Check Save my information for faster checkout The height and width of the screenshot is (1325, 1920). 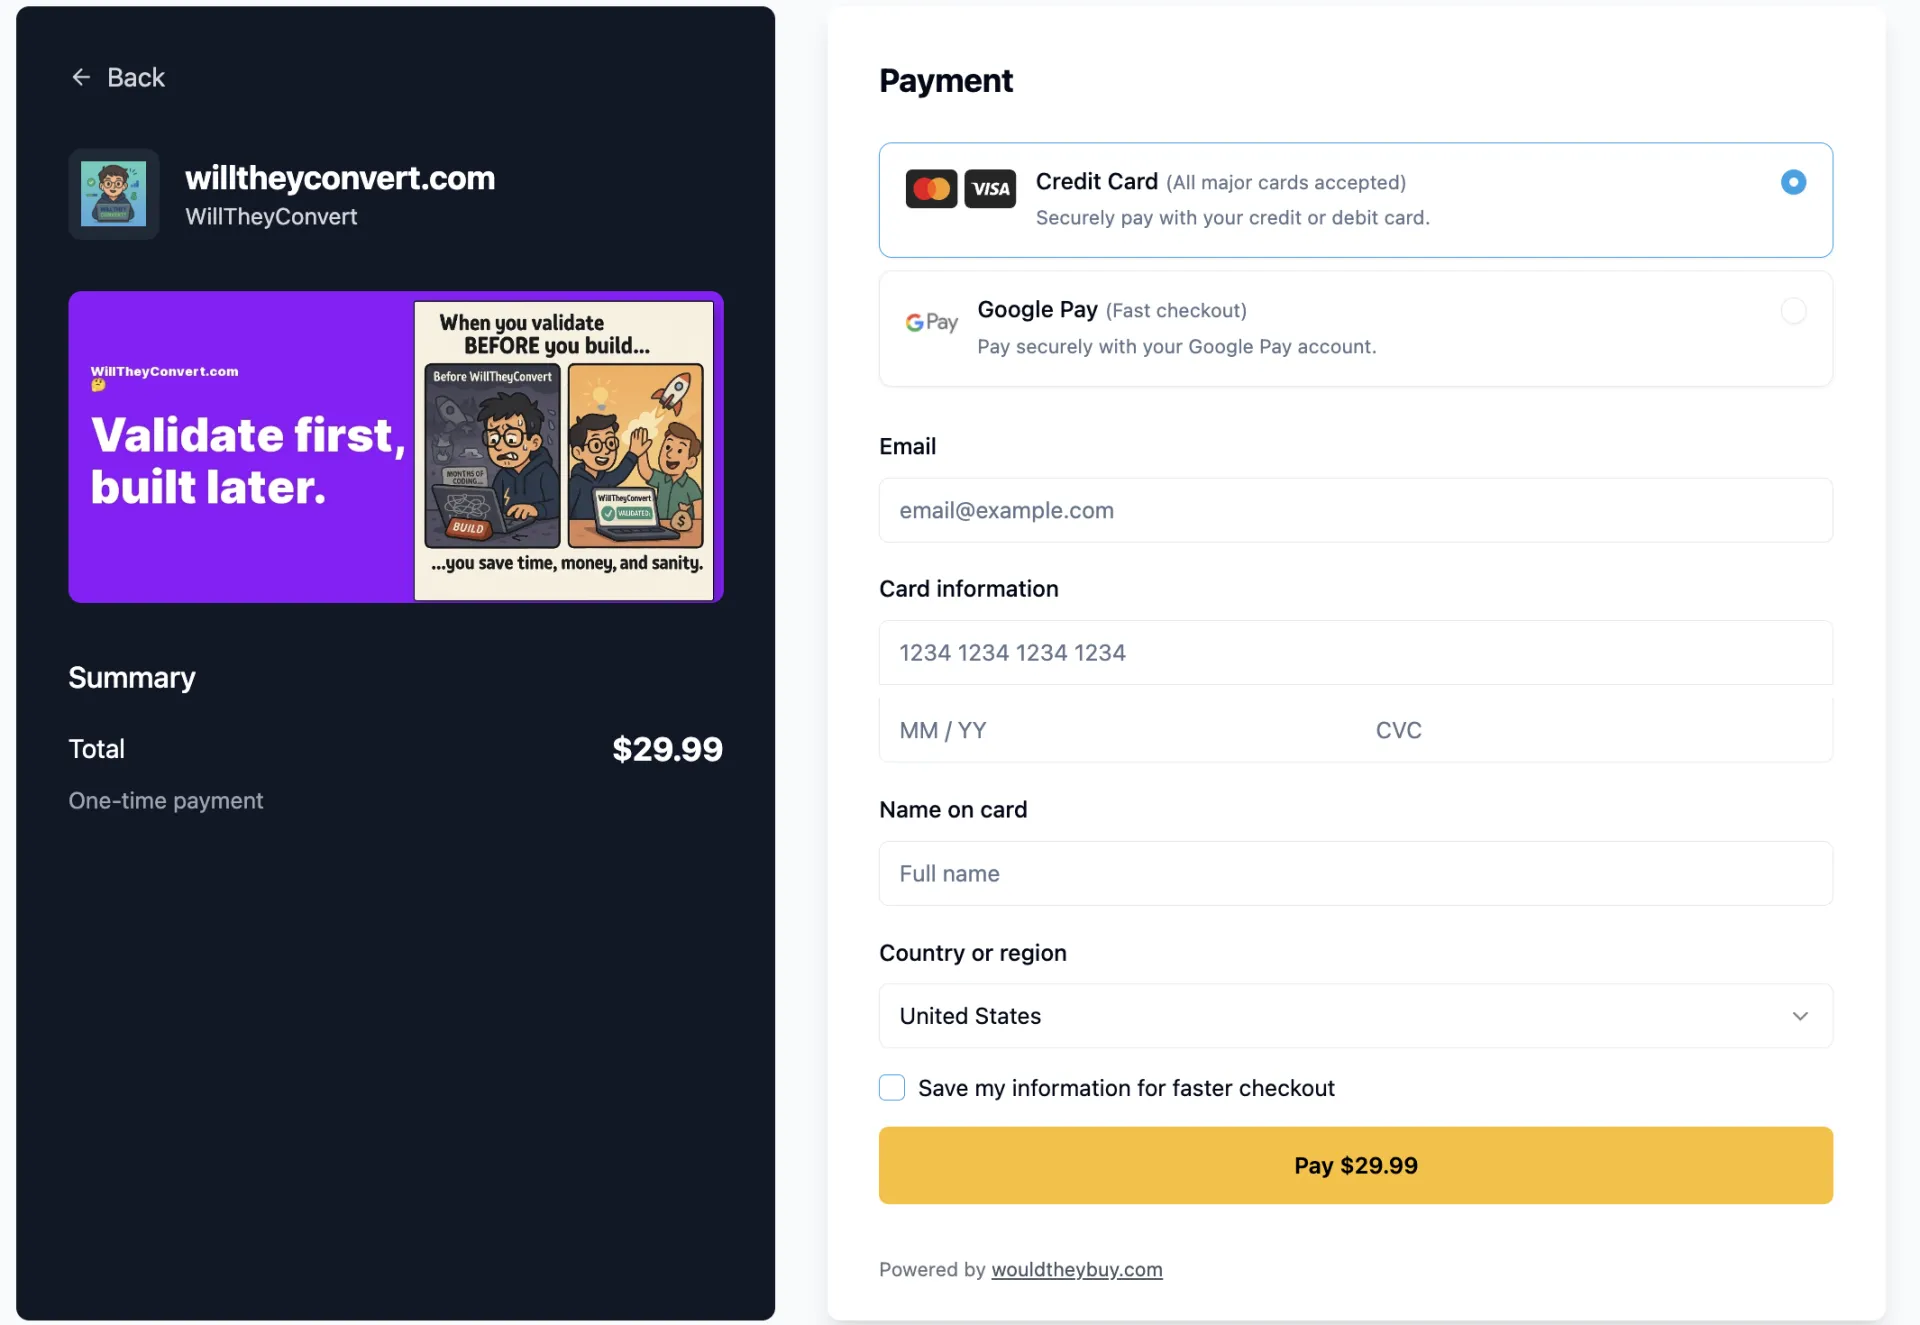point(892,1088)
